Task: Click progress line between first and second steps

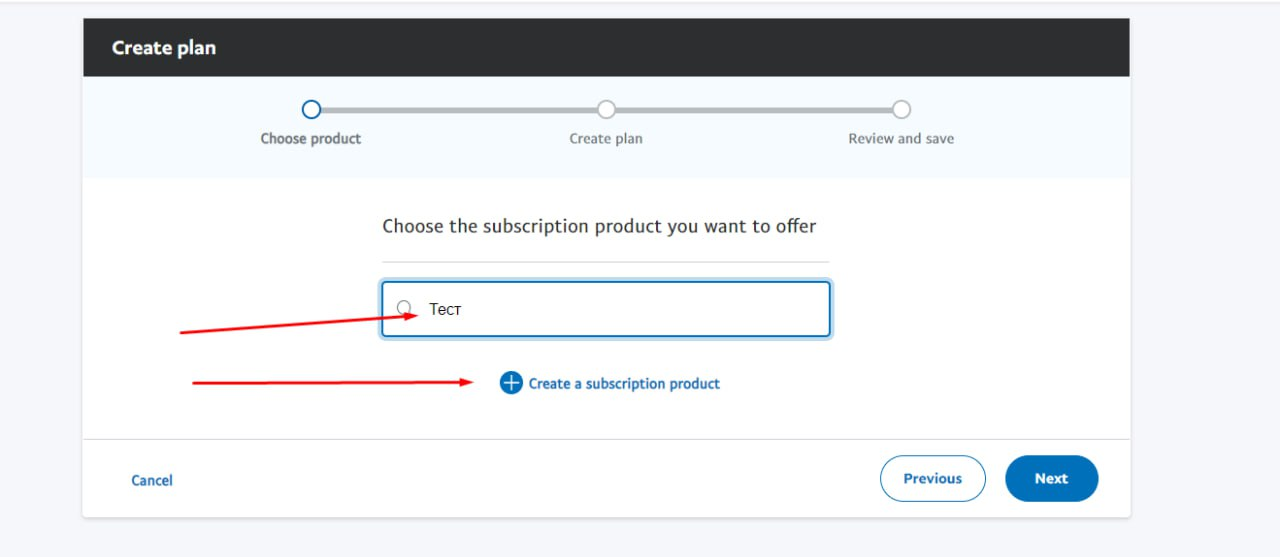Action: click(458, 110)
